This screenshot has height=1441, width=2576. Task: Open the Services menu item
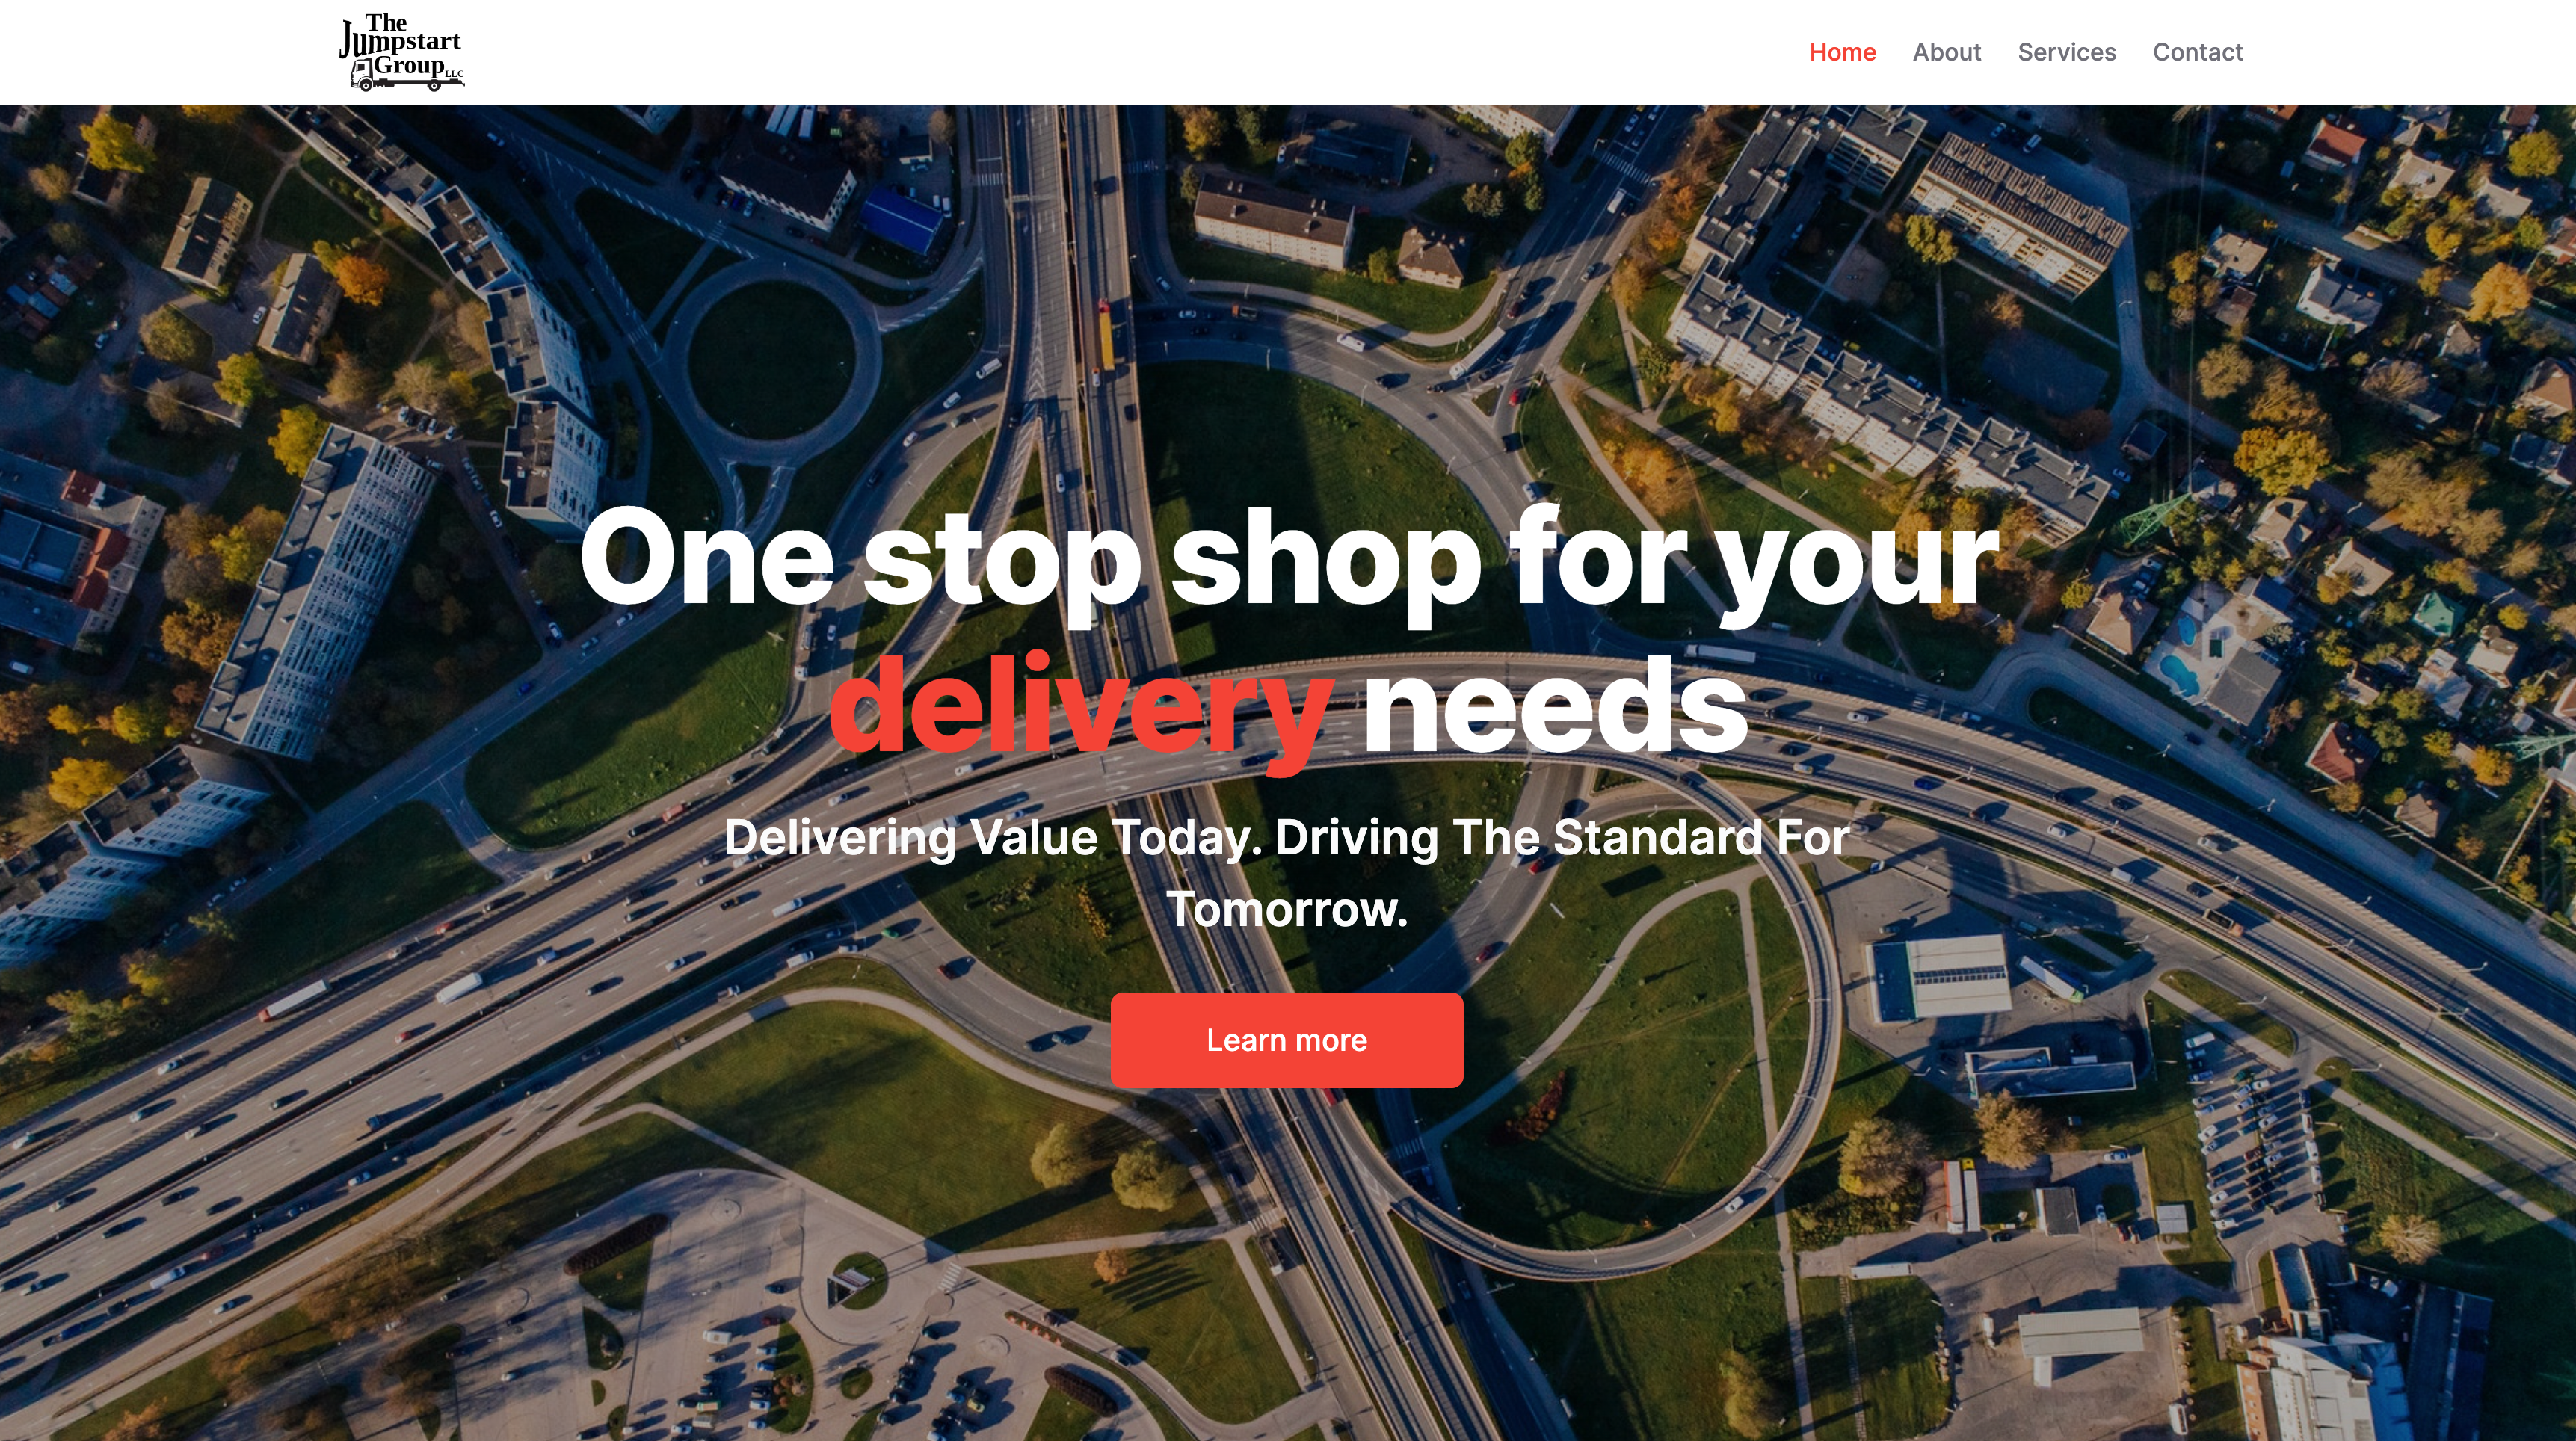pos(2066,52)
